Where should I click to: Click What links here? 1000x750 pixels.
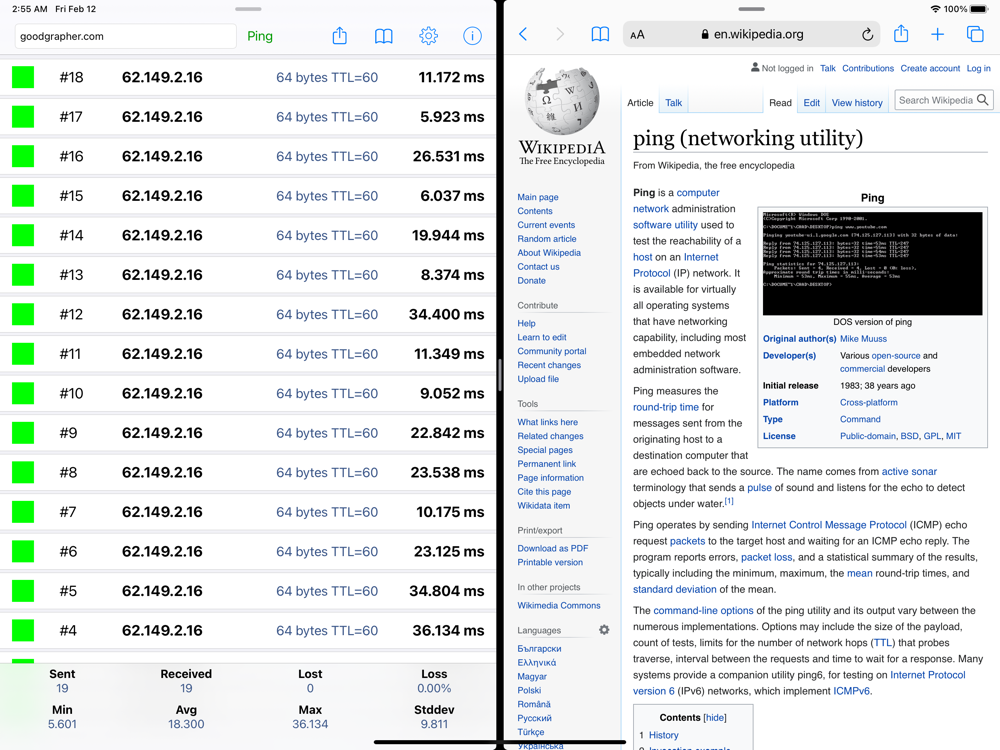click(x=547, y=422)
